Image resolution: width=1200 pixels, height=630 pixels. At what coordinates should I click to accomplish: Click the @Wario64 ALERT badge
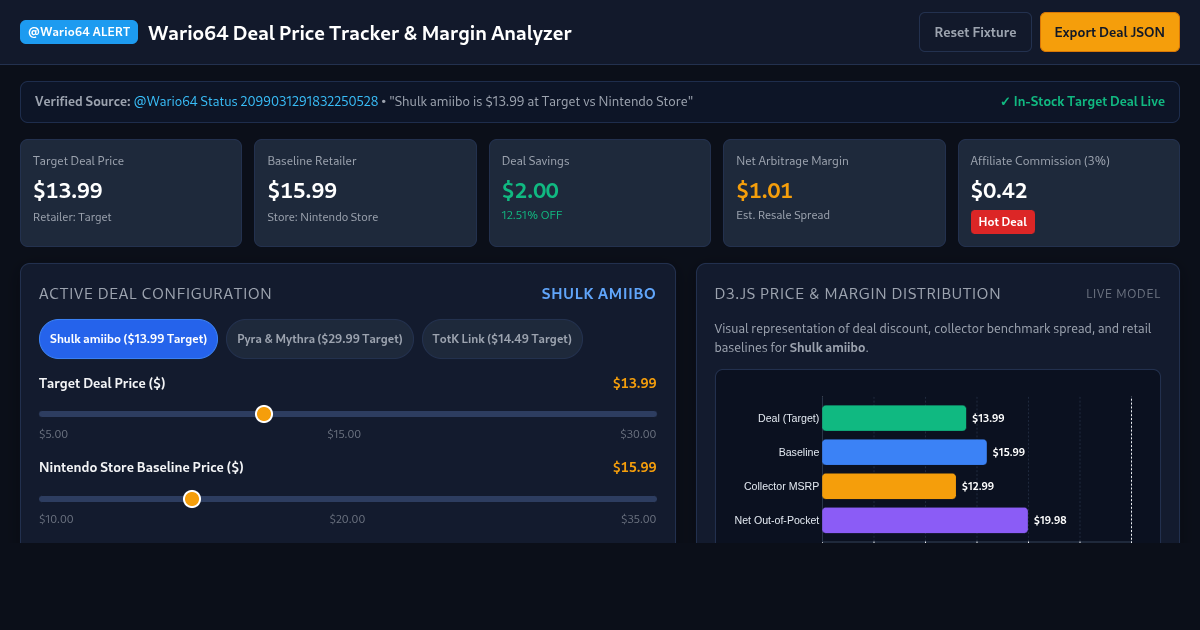tap(79, 32)
